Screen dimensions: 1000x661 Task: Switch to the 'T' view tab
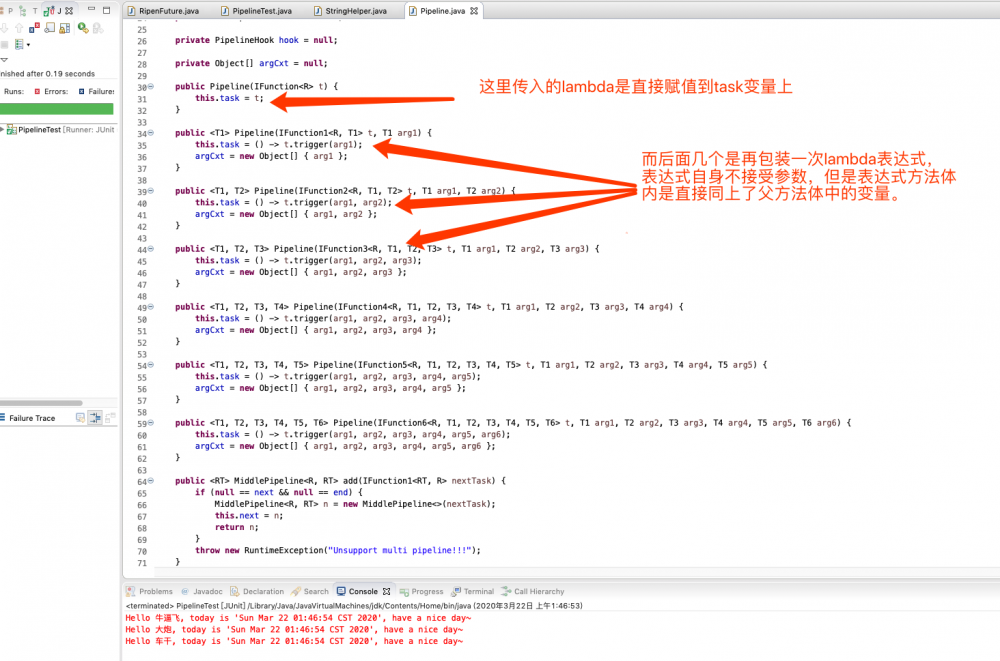click(35, 11)
